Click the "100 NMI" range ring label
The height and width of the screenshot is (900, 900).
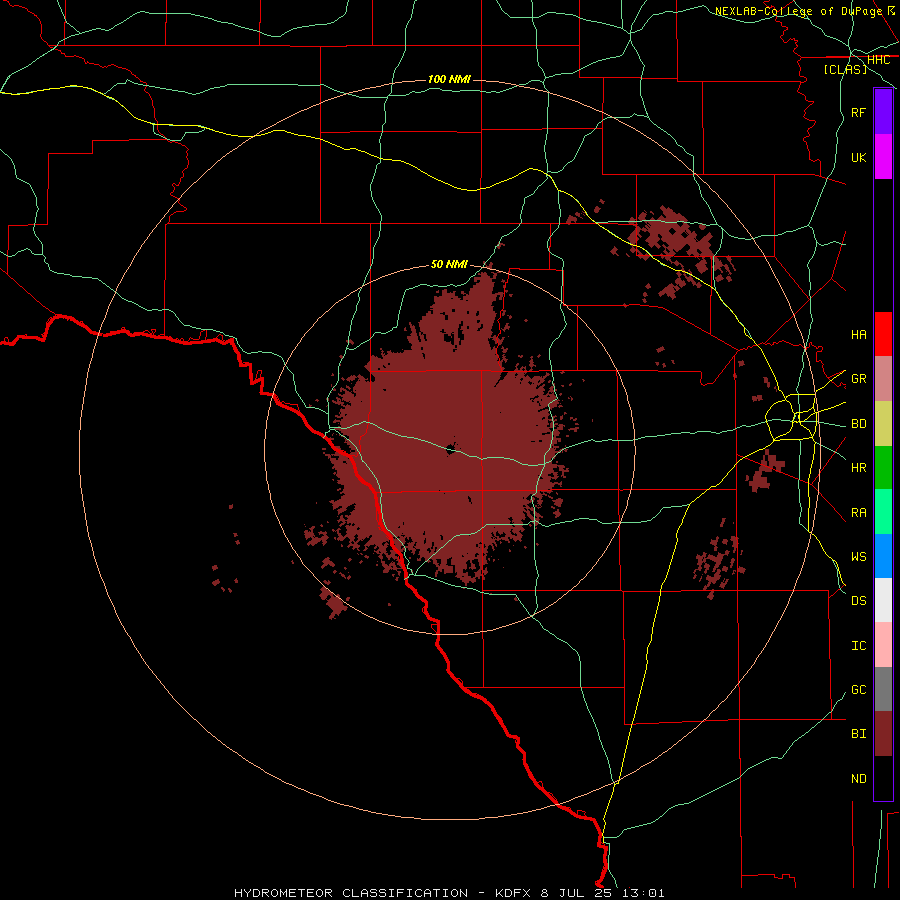pos(449,79)
